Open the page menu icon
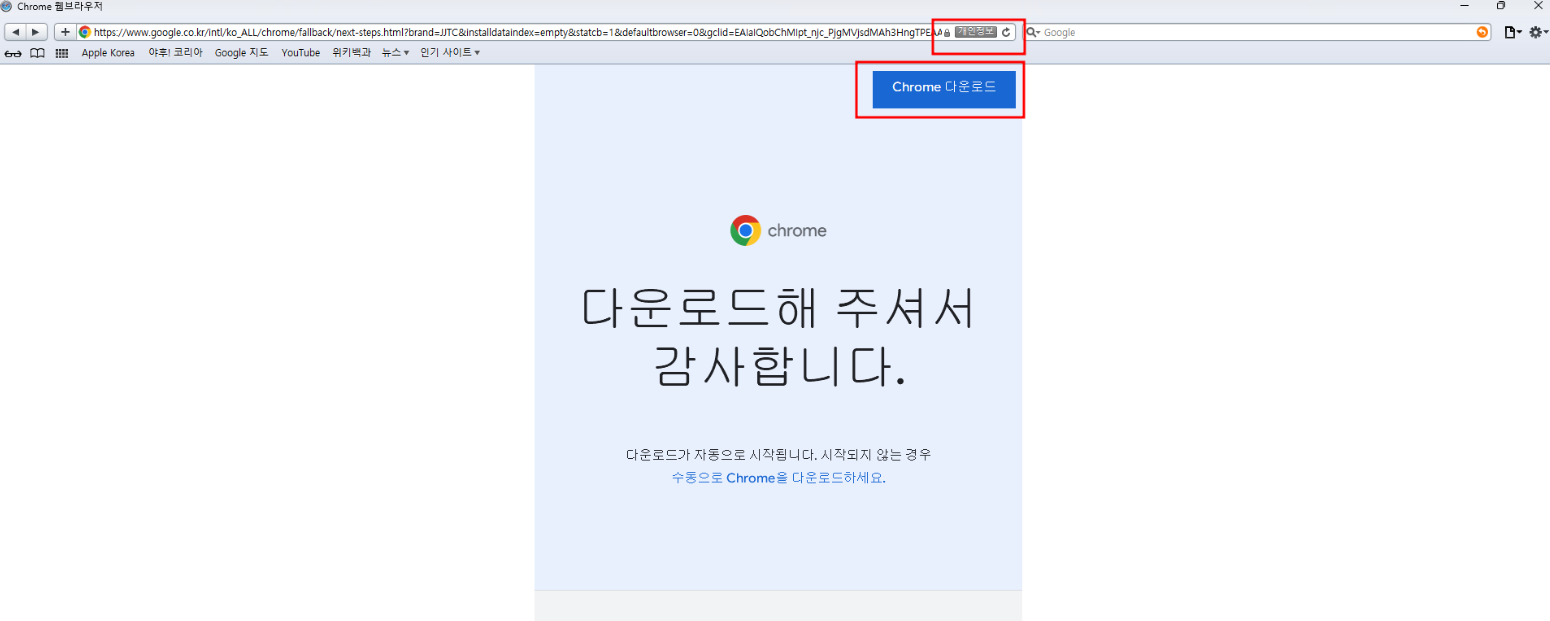The image size is (1550, 621). pyautogui.click(x=1513, y=32)
